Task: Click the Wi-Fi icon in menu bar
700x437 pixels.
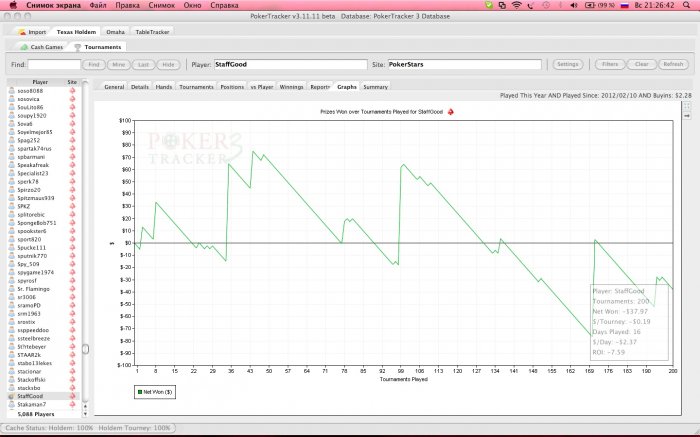Action: 516,6
